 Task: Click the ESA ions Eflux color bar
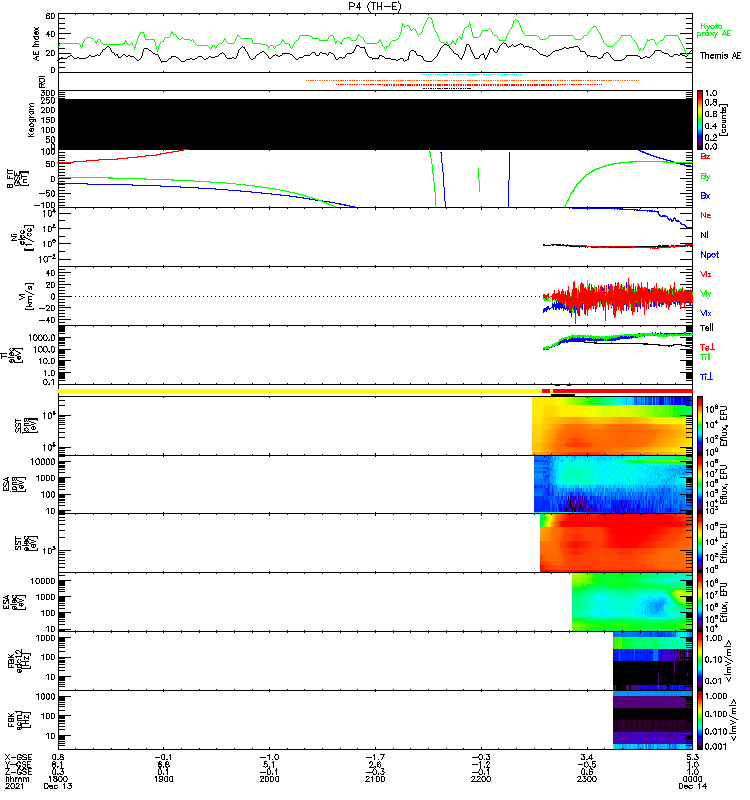700,484
